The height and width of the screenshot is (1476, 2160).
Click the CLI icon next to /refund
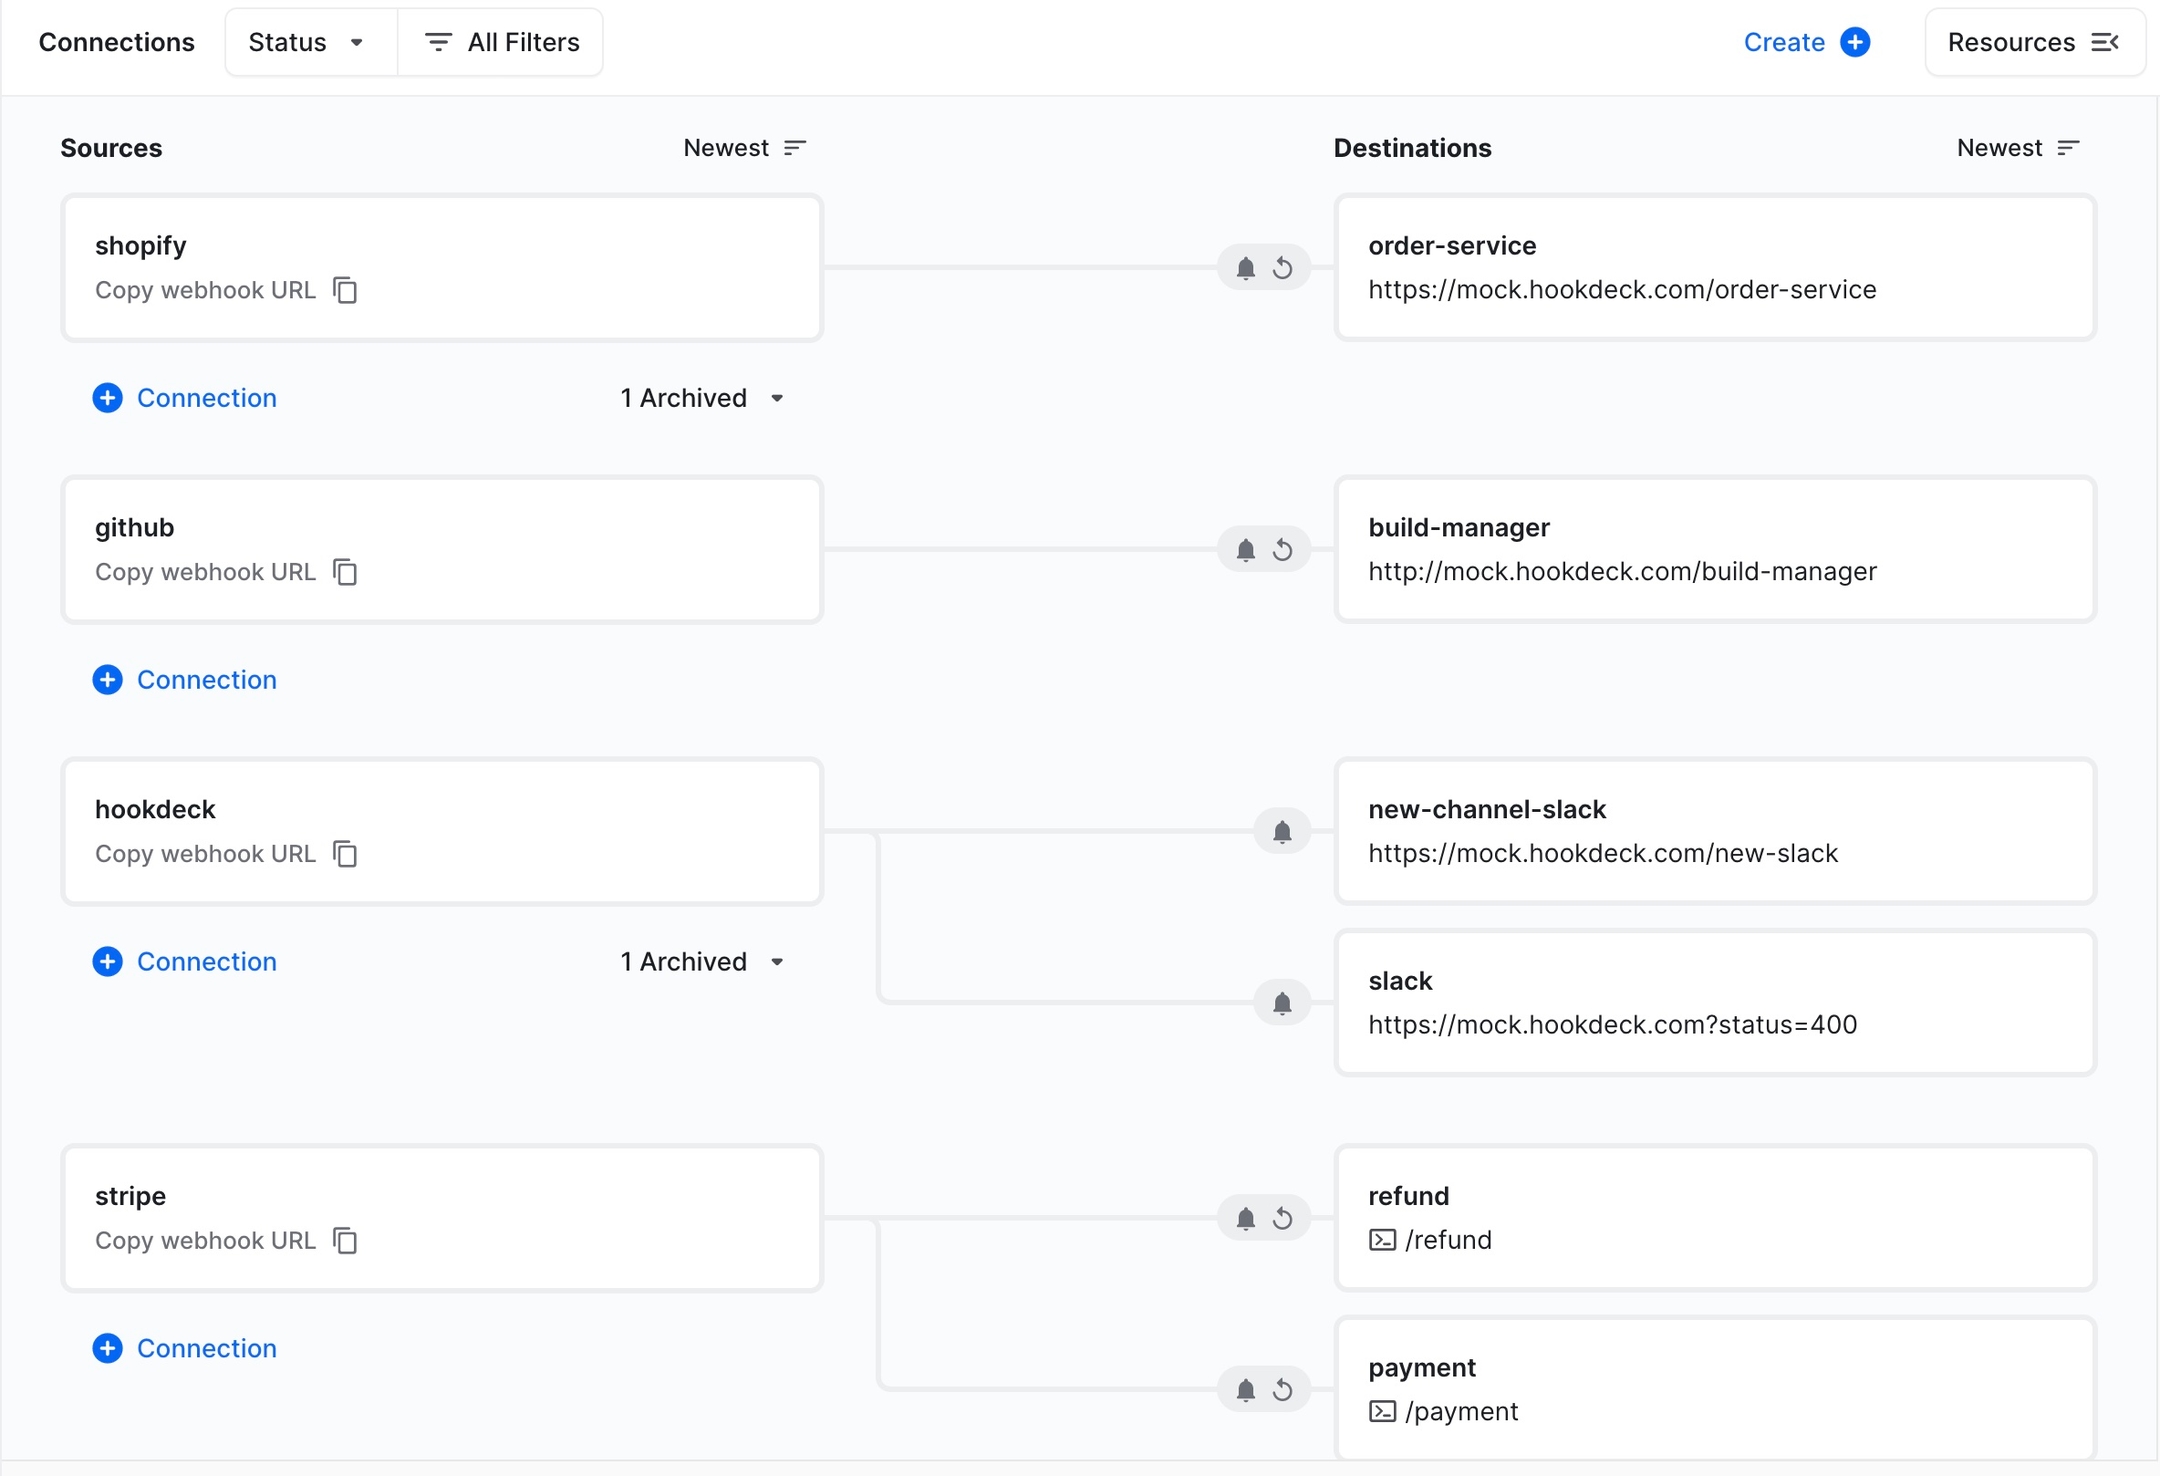point(1383,1239)
